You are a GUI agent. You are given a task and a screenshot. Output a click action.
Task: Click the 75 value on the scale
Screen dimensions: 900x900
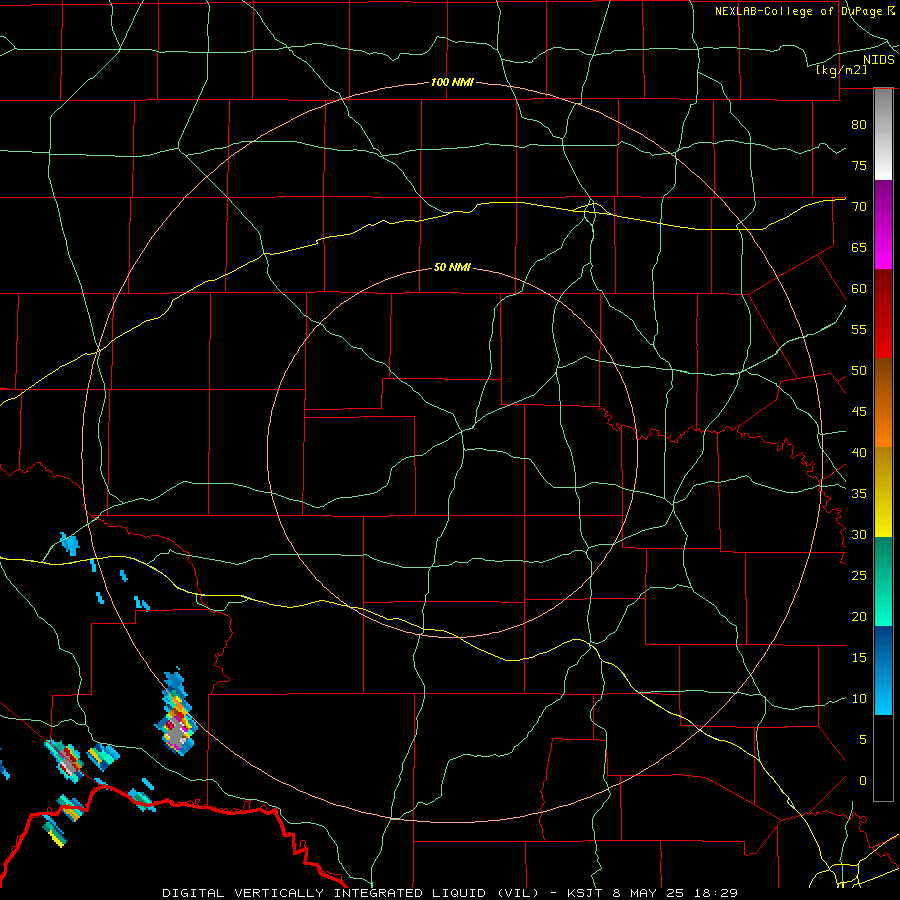point(859,165)
